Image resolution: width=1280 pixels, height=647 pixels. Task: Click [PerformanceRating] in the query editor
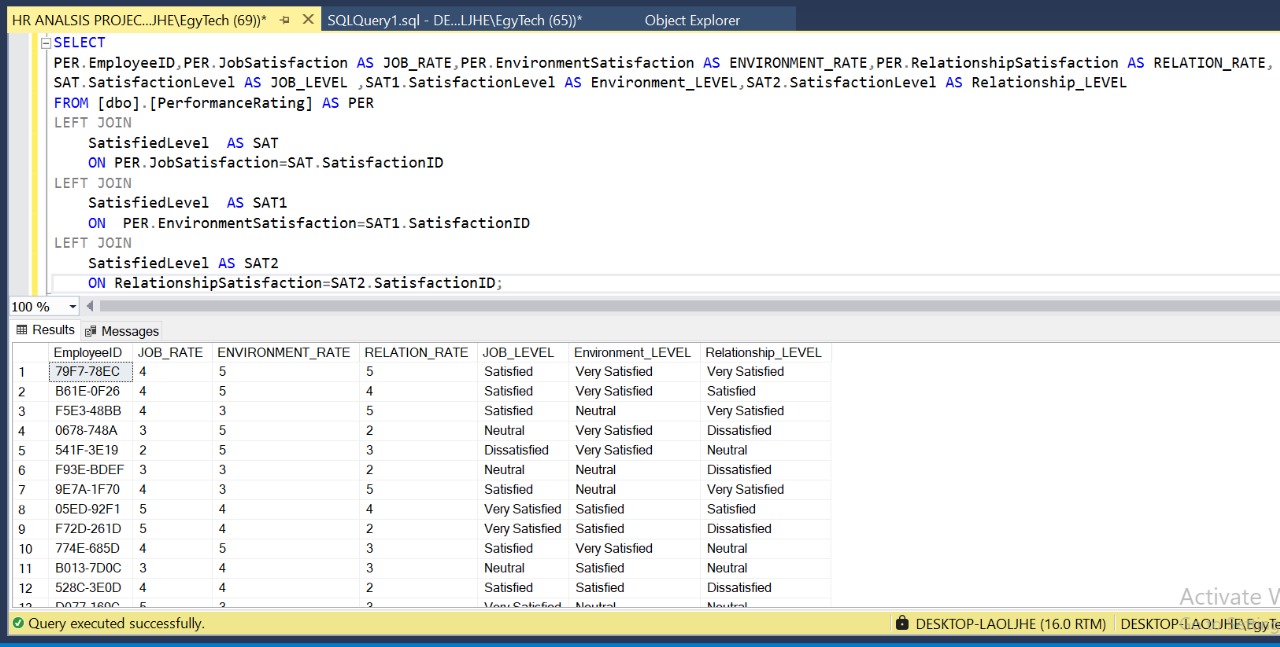(x=230, y=103)
